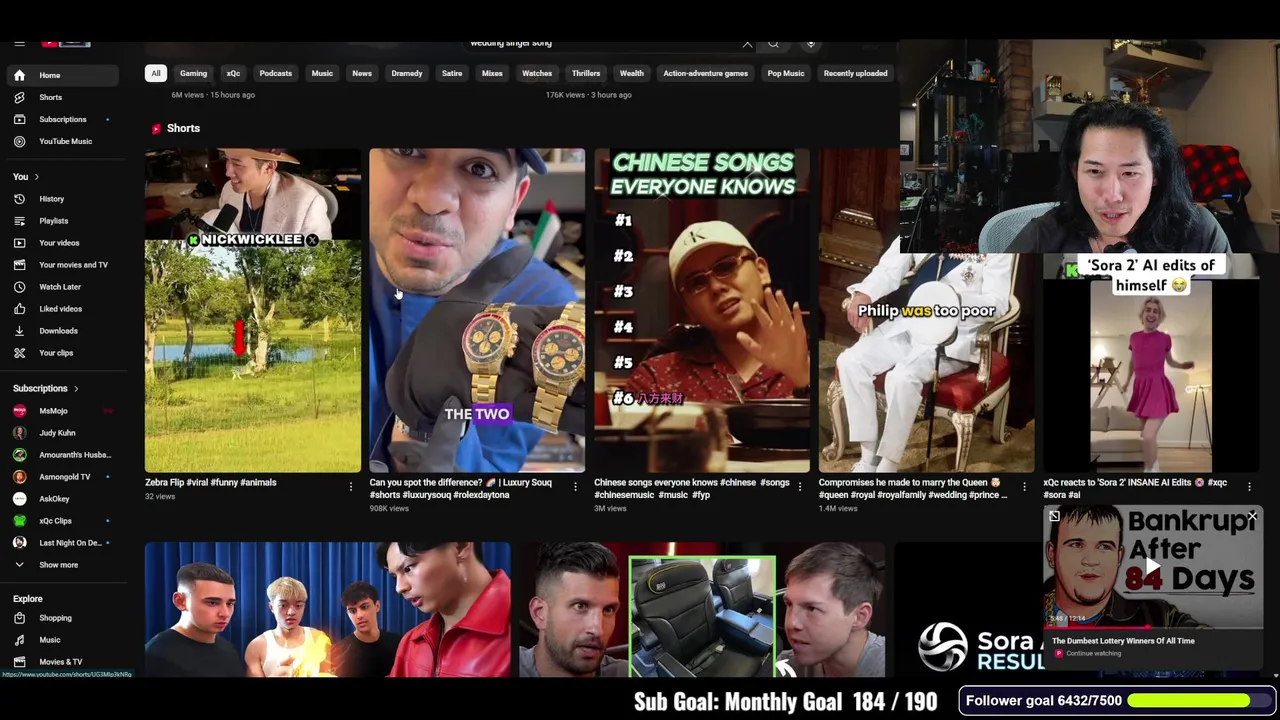
Task: Open Movies & TV icon under Explore
Action: [x=19, y=662]
